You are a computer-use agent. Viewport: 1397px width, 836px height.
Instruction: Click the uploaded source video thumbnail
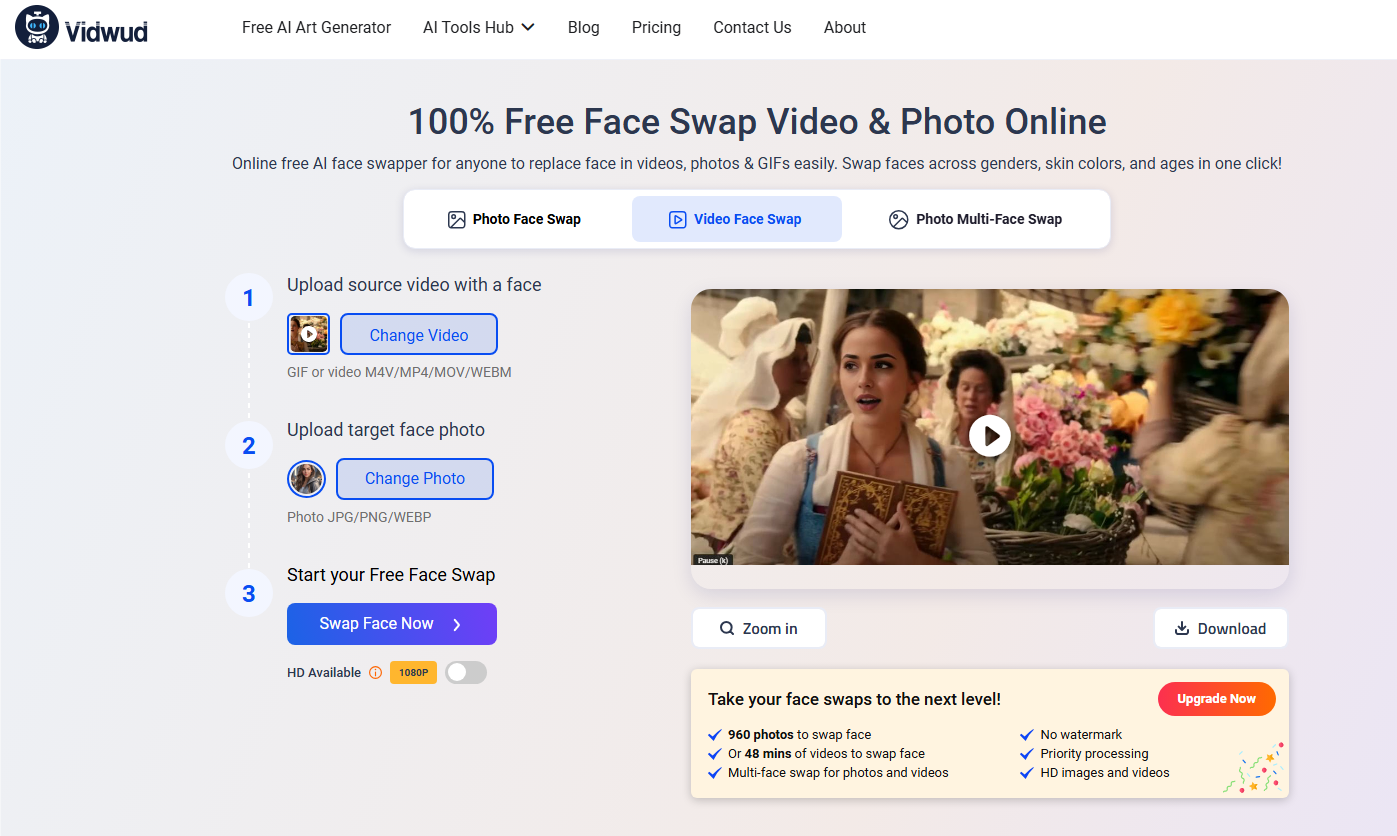(x=309, y=334)
